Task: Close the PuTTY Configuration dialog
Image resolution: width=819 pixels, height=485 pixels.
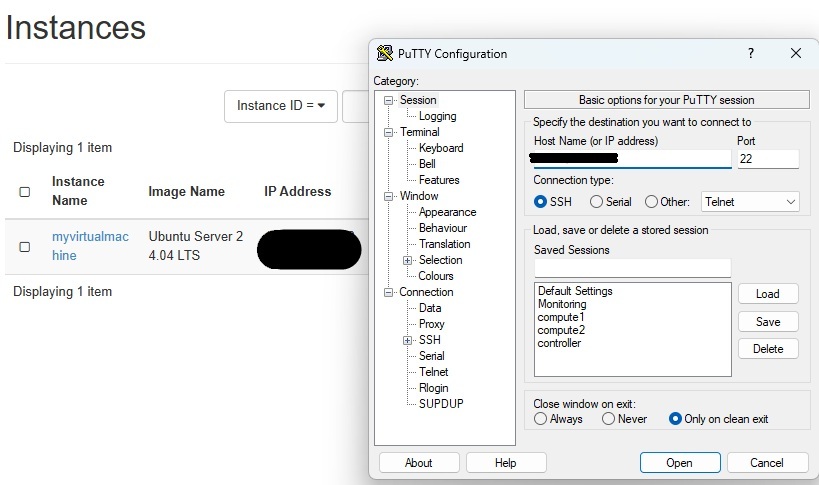Action: [x=795, y=53]
